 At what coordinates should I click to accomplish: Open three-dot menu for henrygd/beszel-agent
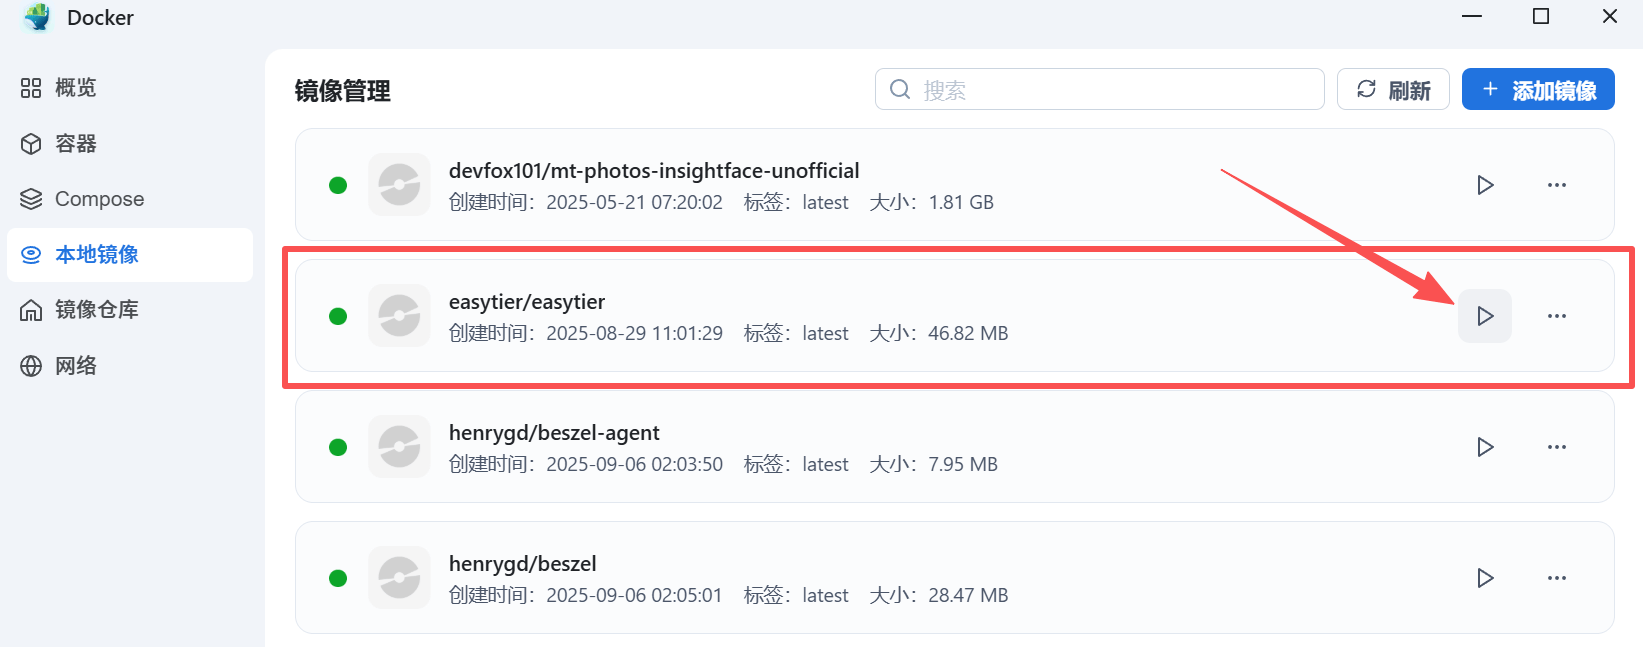pos(1557,447)
